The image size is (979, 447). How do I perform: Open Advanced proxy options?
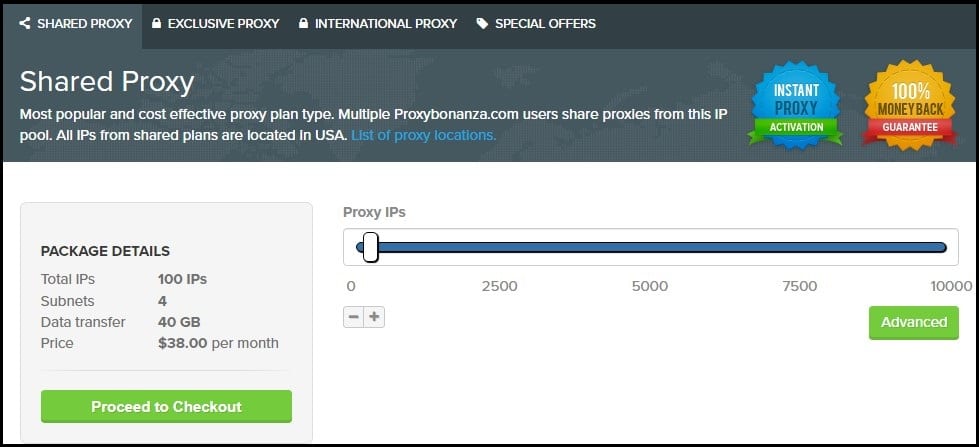pos(913,322)
